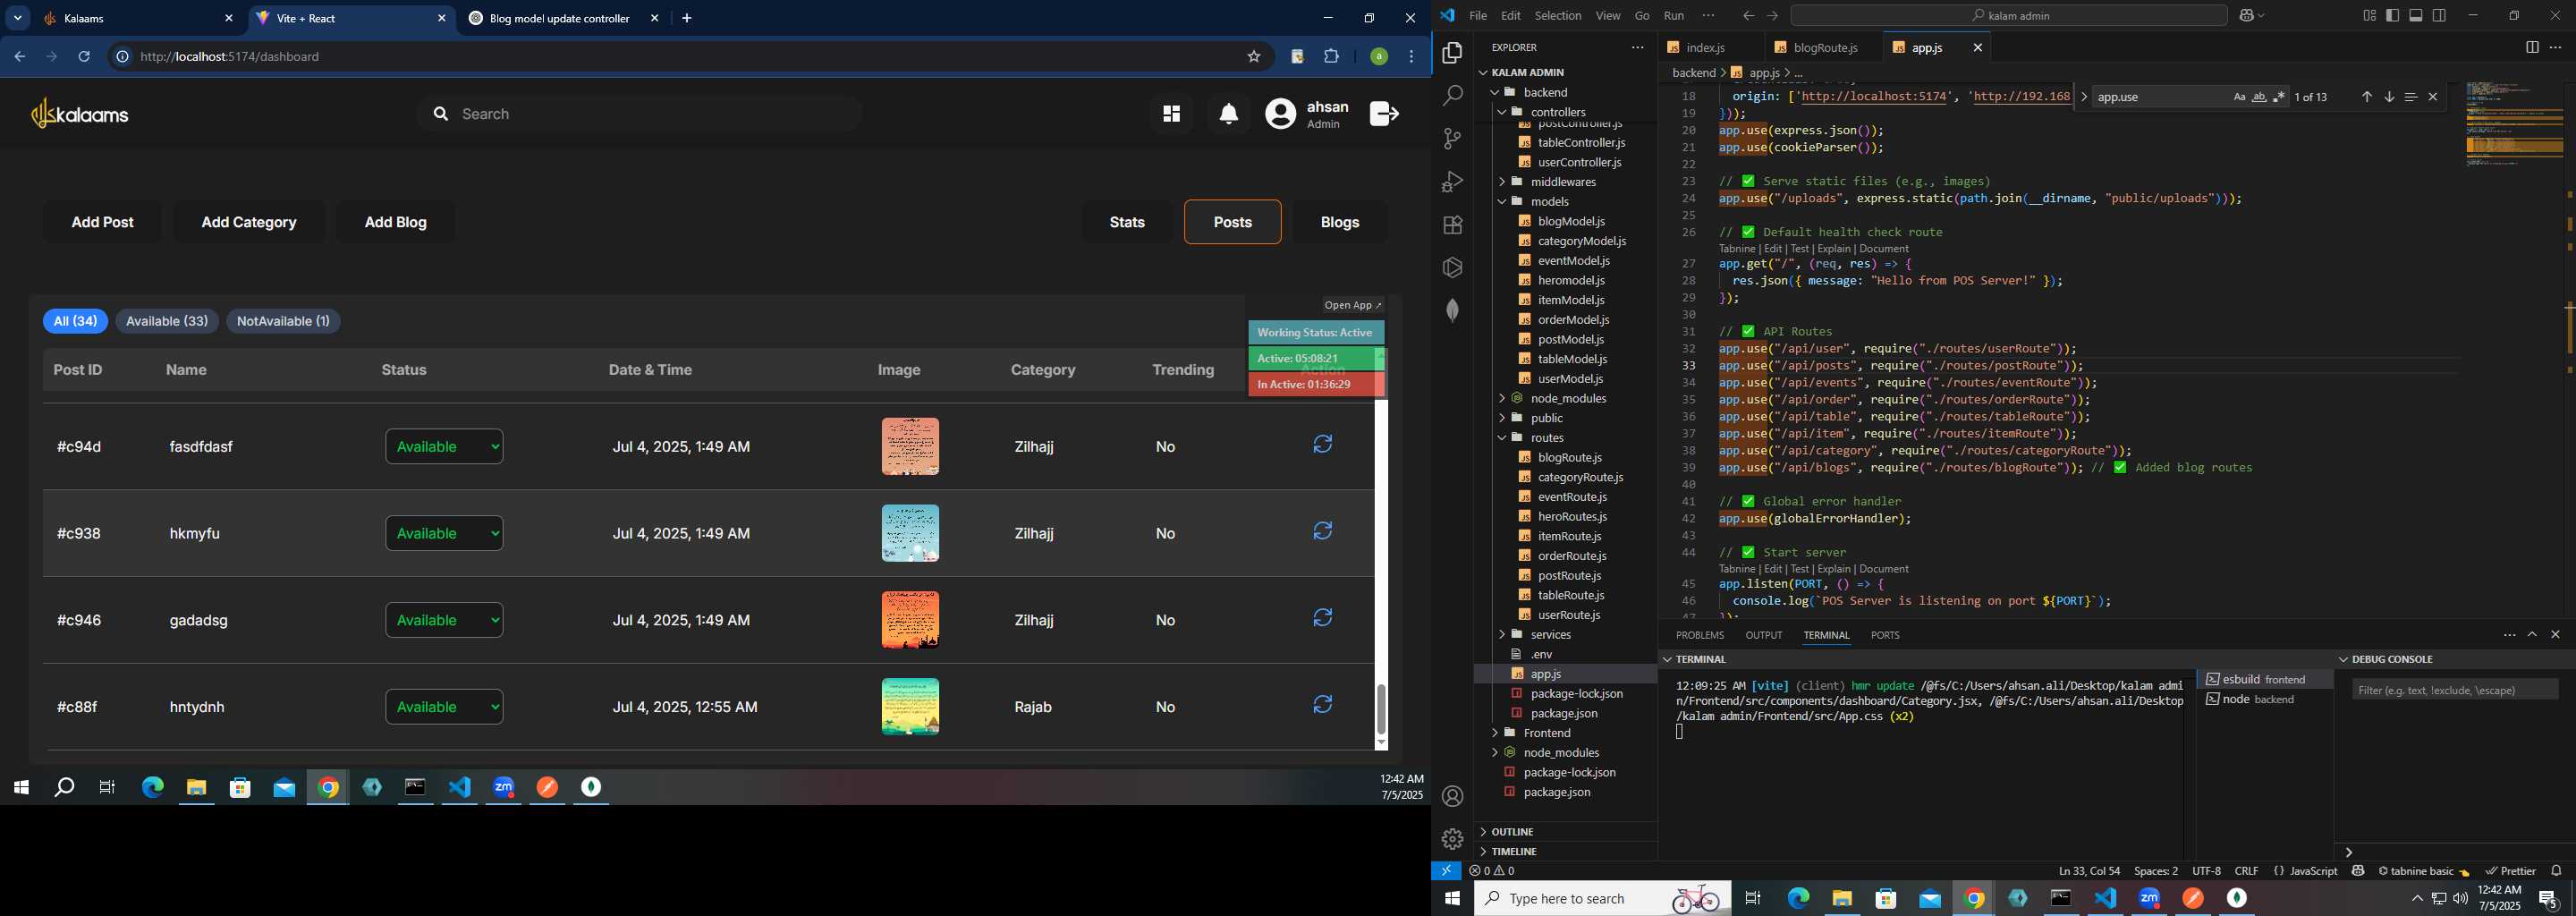Open the Run and Debug view
Image resolution: width=2576 pixels, height=916 pixels.
pyautogui.click(x=1452, y=182)
